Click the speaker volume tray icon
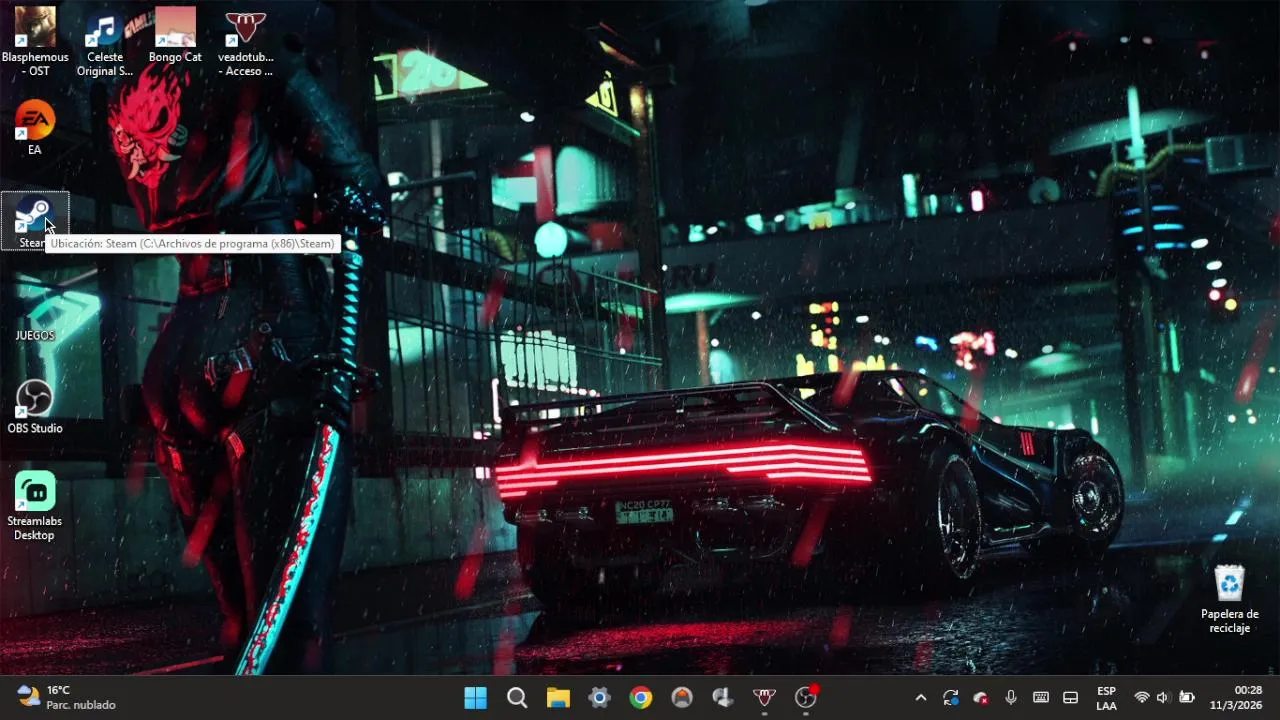 1163,698
